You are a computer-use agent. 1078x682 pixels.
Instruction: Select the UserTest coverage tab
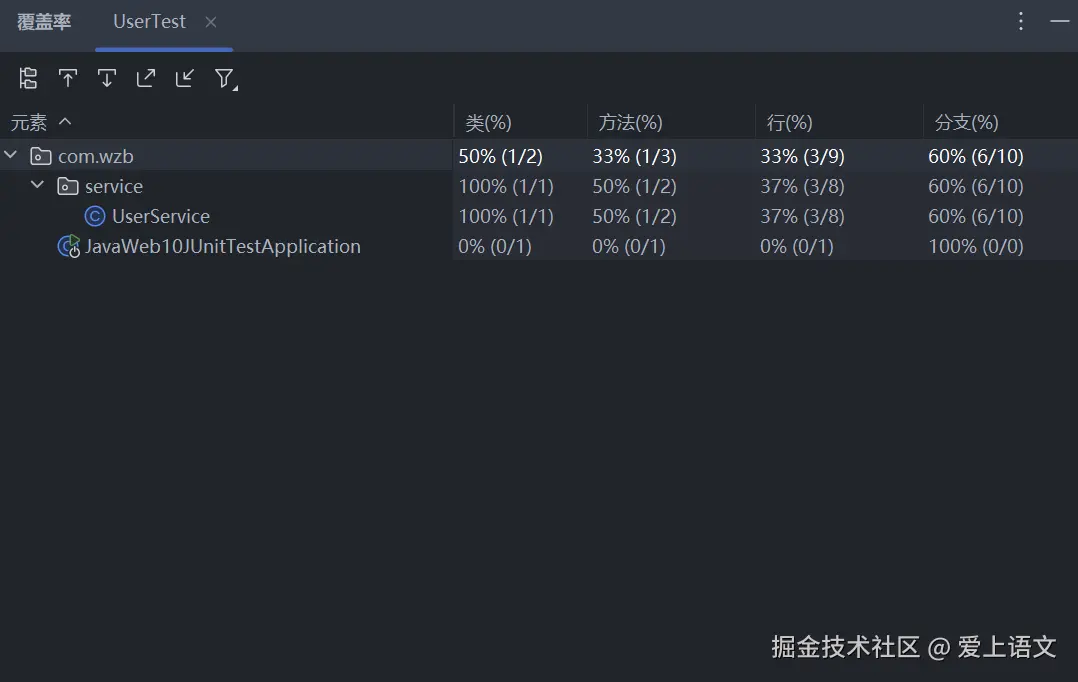(x=149, y=22)
